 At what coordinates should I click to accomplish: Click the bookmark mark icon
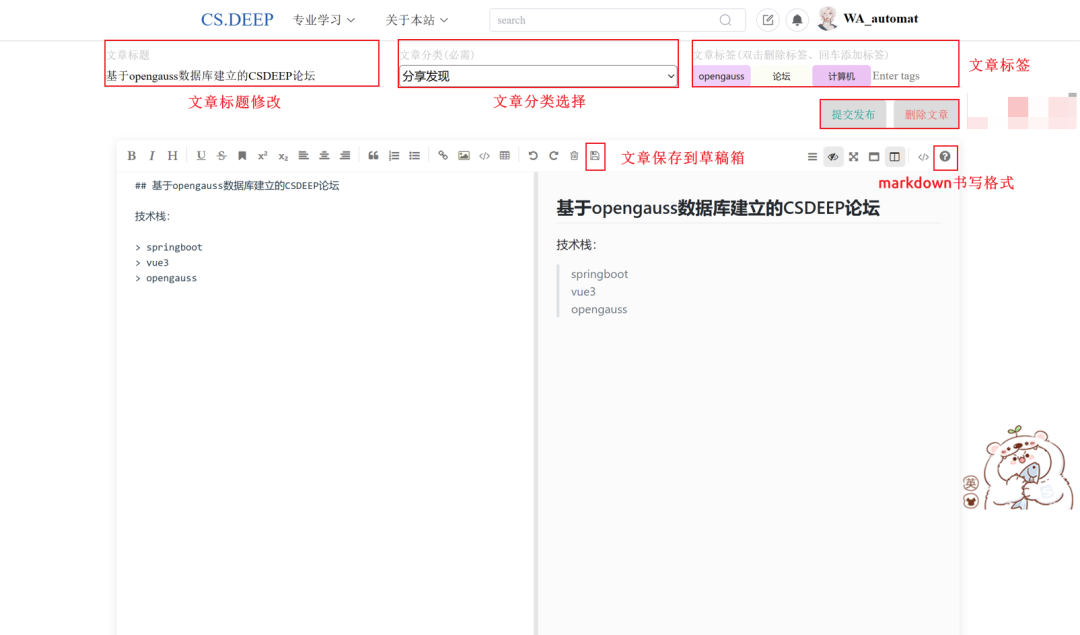click(x=242, y=156)
